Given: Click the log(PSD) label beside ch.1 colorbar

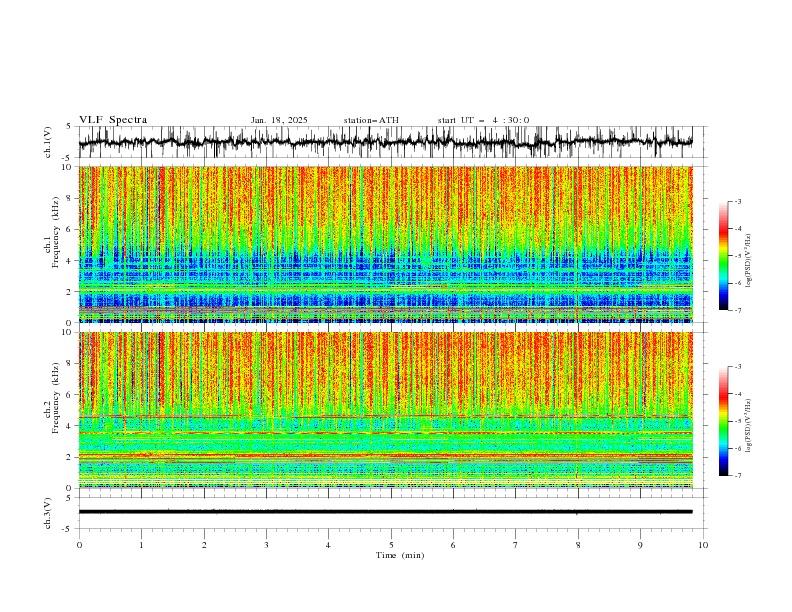Looking at the screenshot, I should 748,261.
